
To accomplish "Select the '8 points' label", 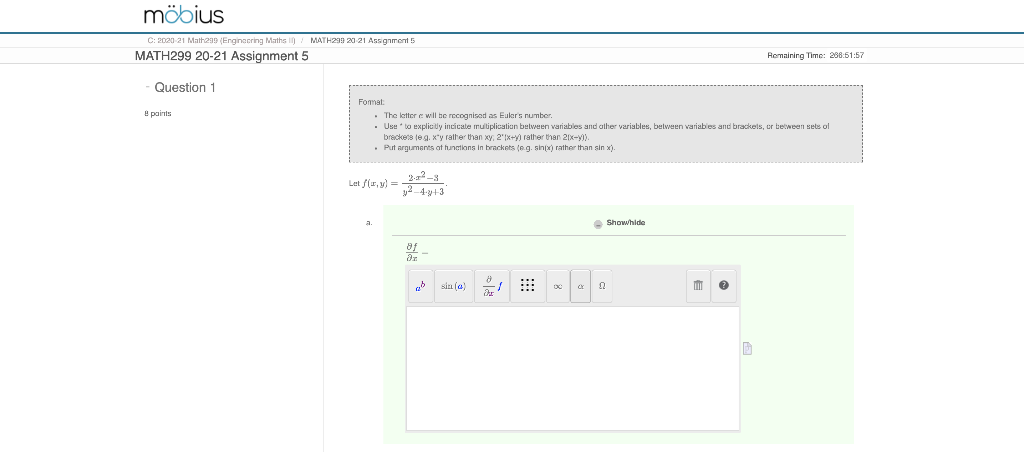I will [158, 114].
